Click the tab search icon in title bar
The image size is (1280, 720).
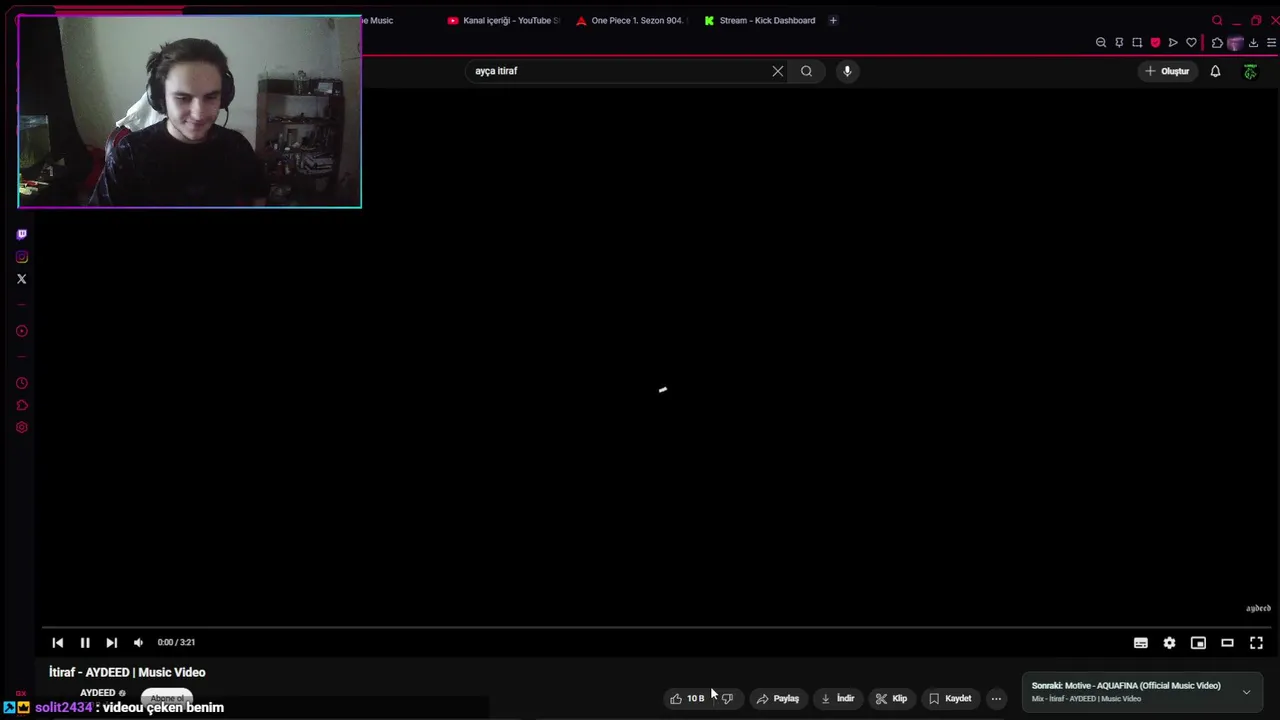[x=1217, y=20]
